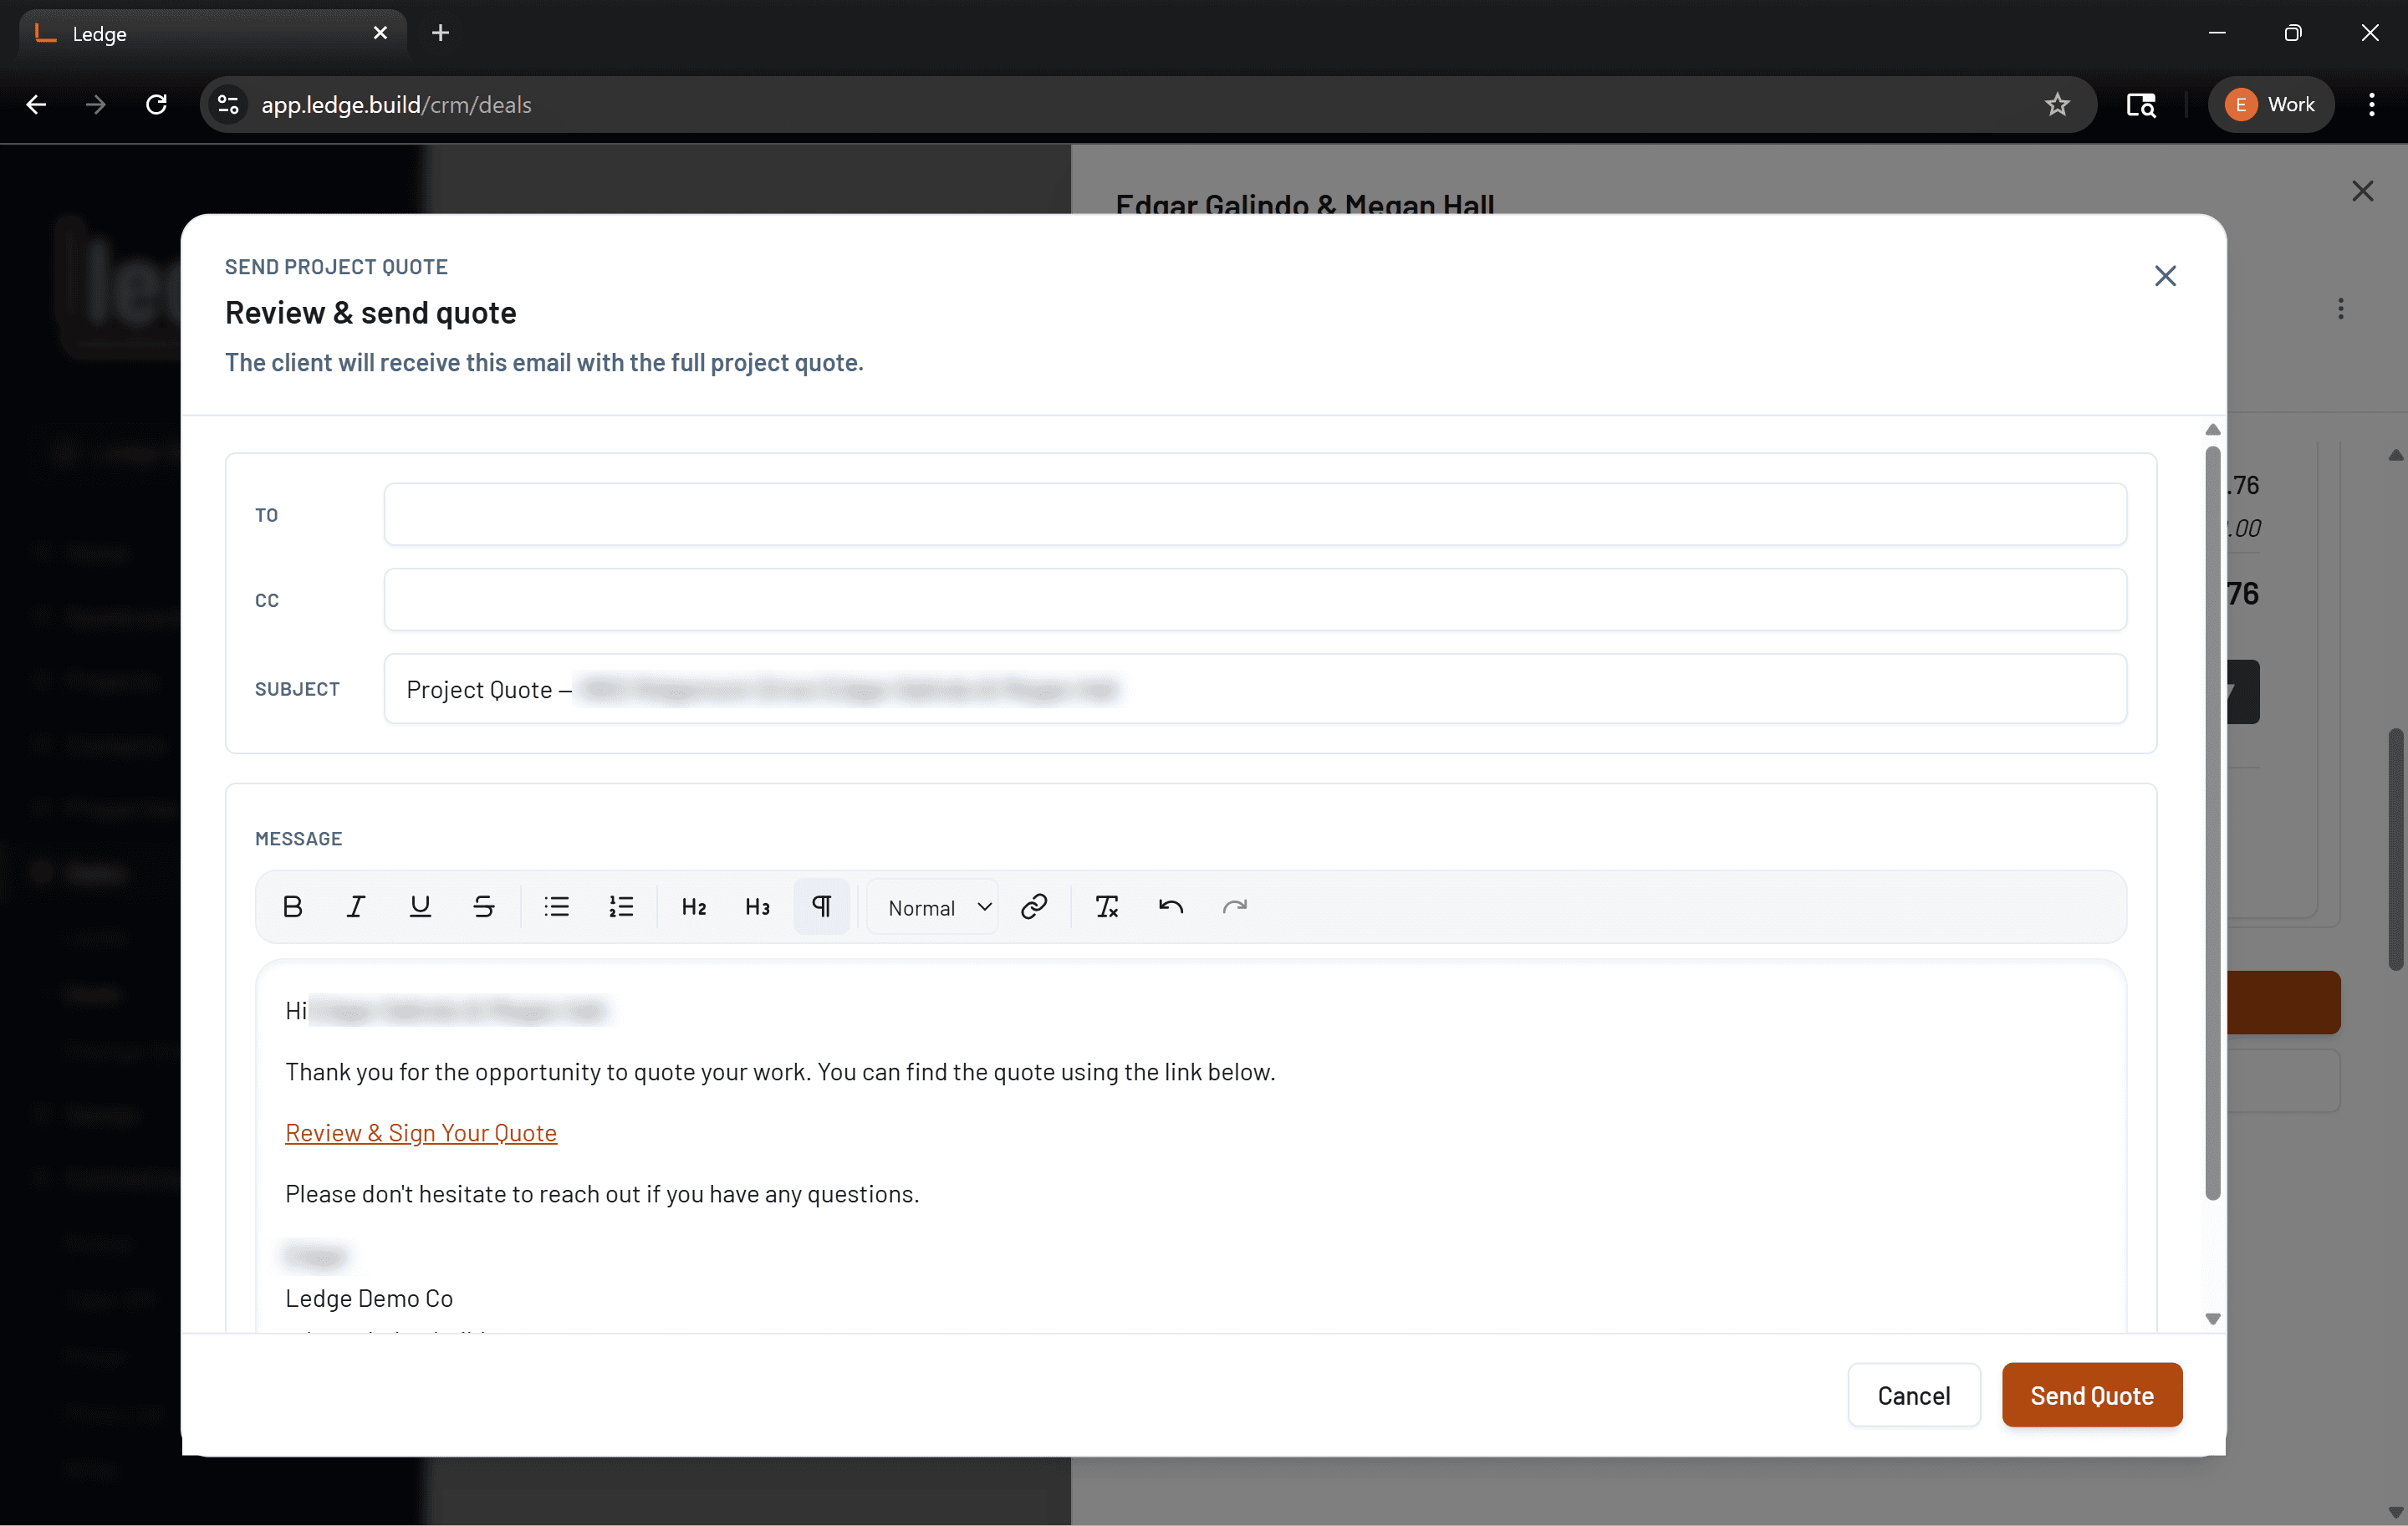Undo the last edit
Screen dimensions: 2408x1526
click(1171, 907)
